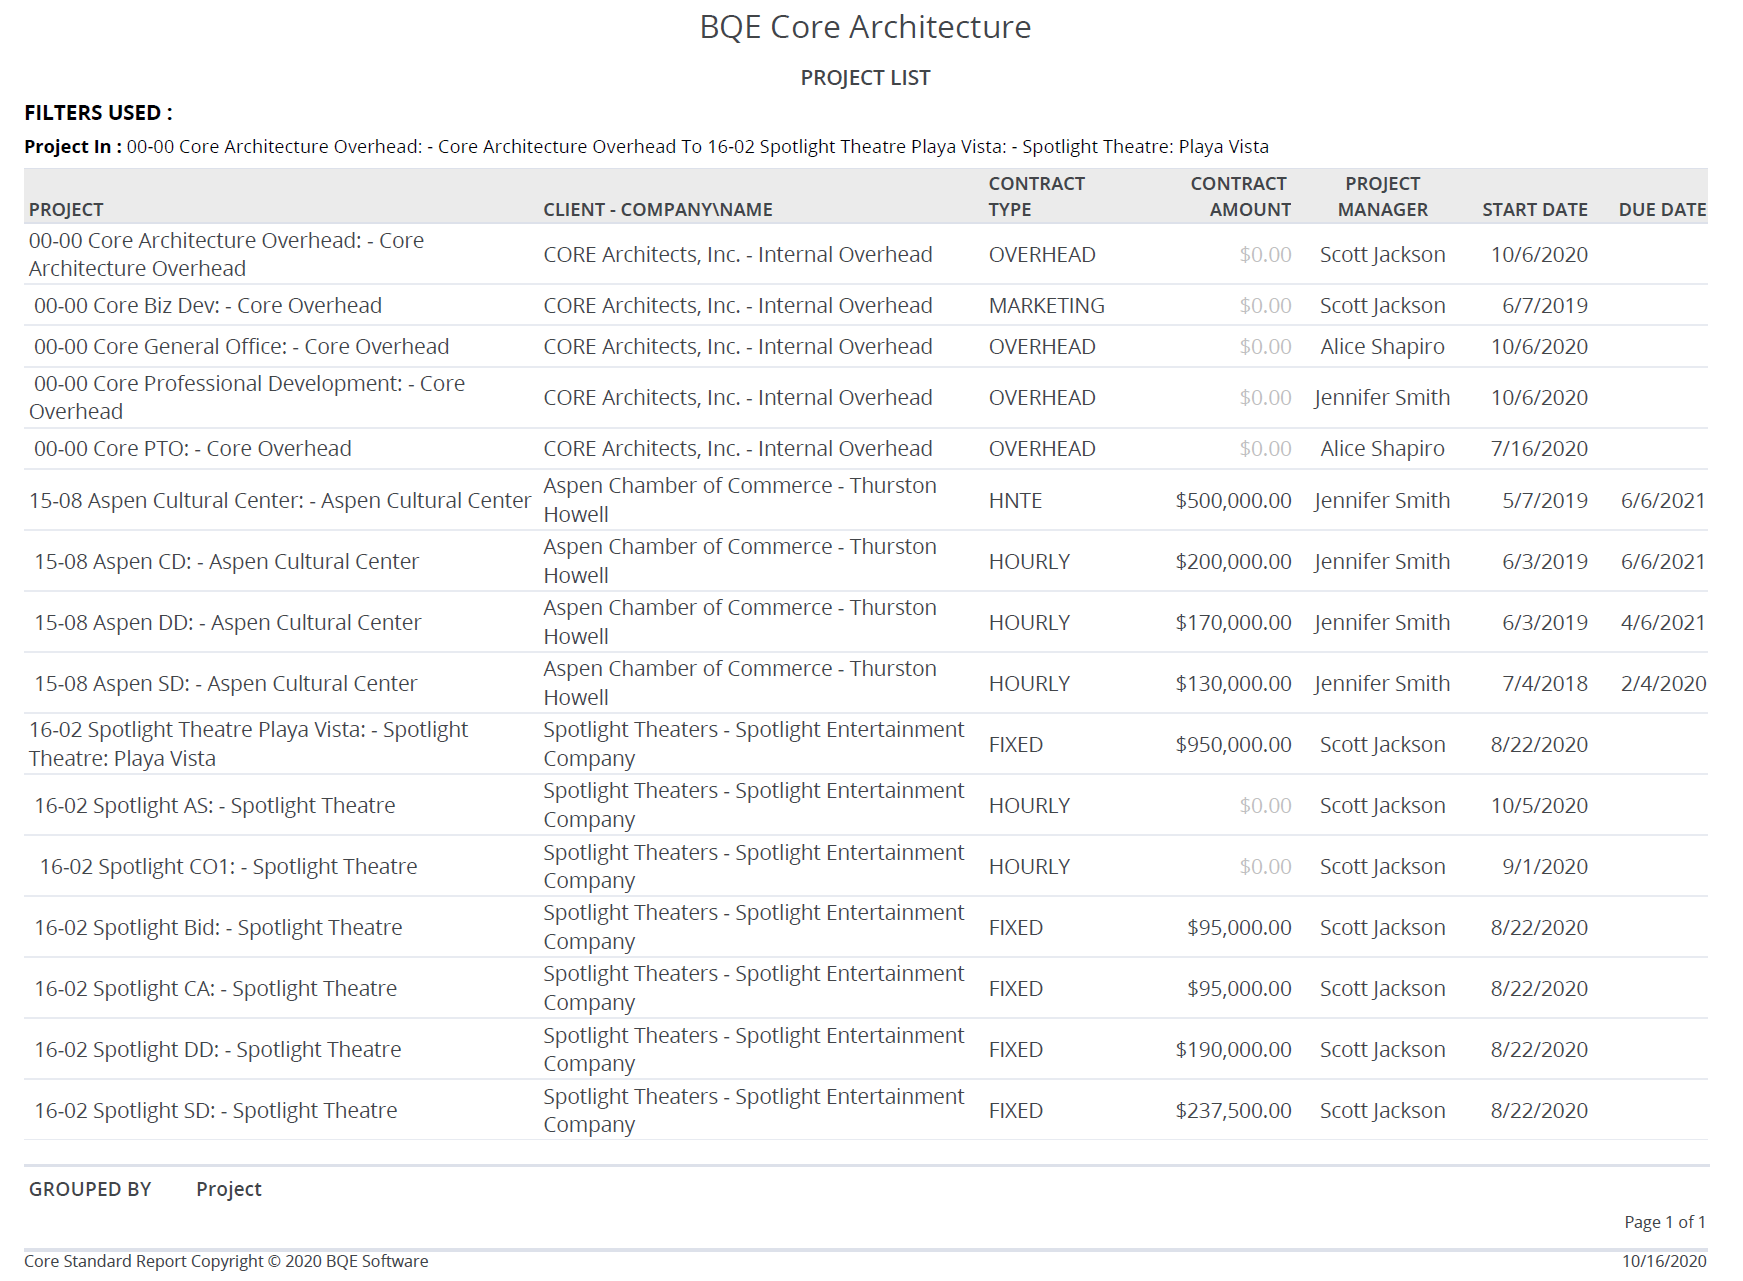Click the 'CLIENT - COMPANY\NAME' column header

click(x=658, y=210)
